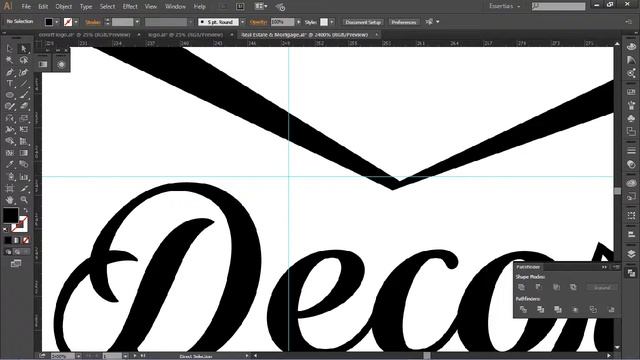The image size is (640, 360).
Task: Select the Eyedropper tool
Action: point(10,164)
